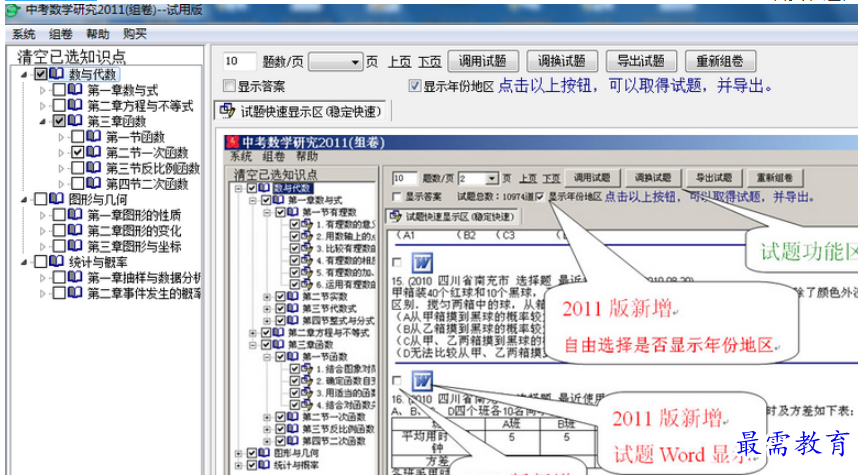Expand the 第二节一次函数 node
The image size is (858, 475).
pyautogui.click(x=61, y=153)
